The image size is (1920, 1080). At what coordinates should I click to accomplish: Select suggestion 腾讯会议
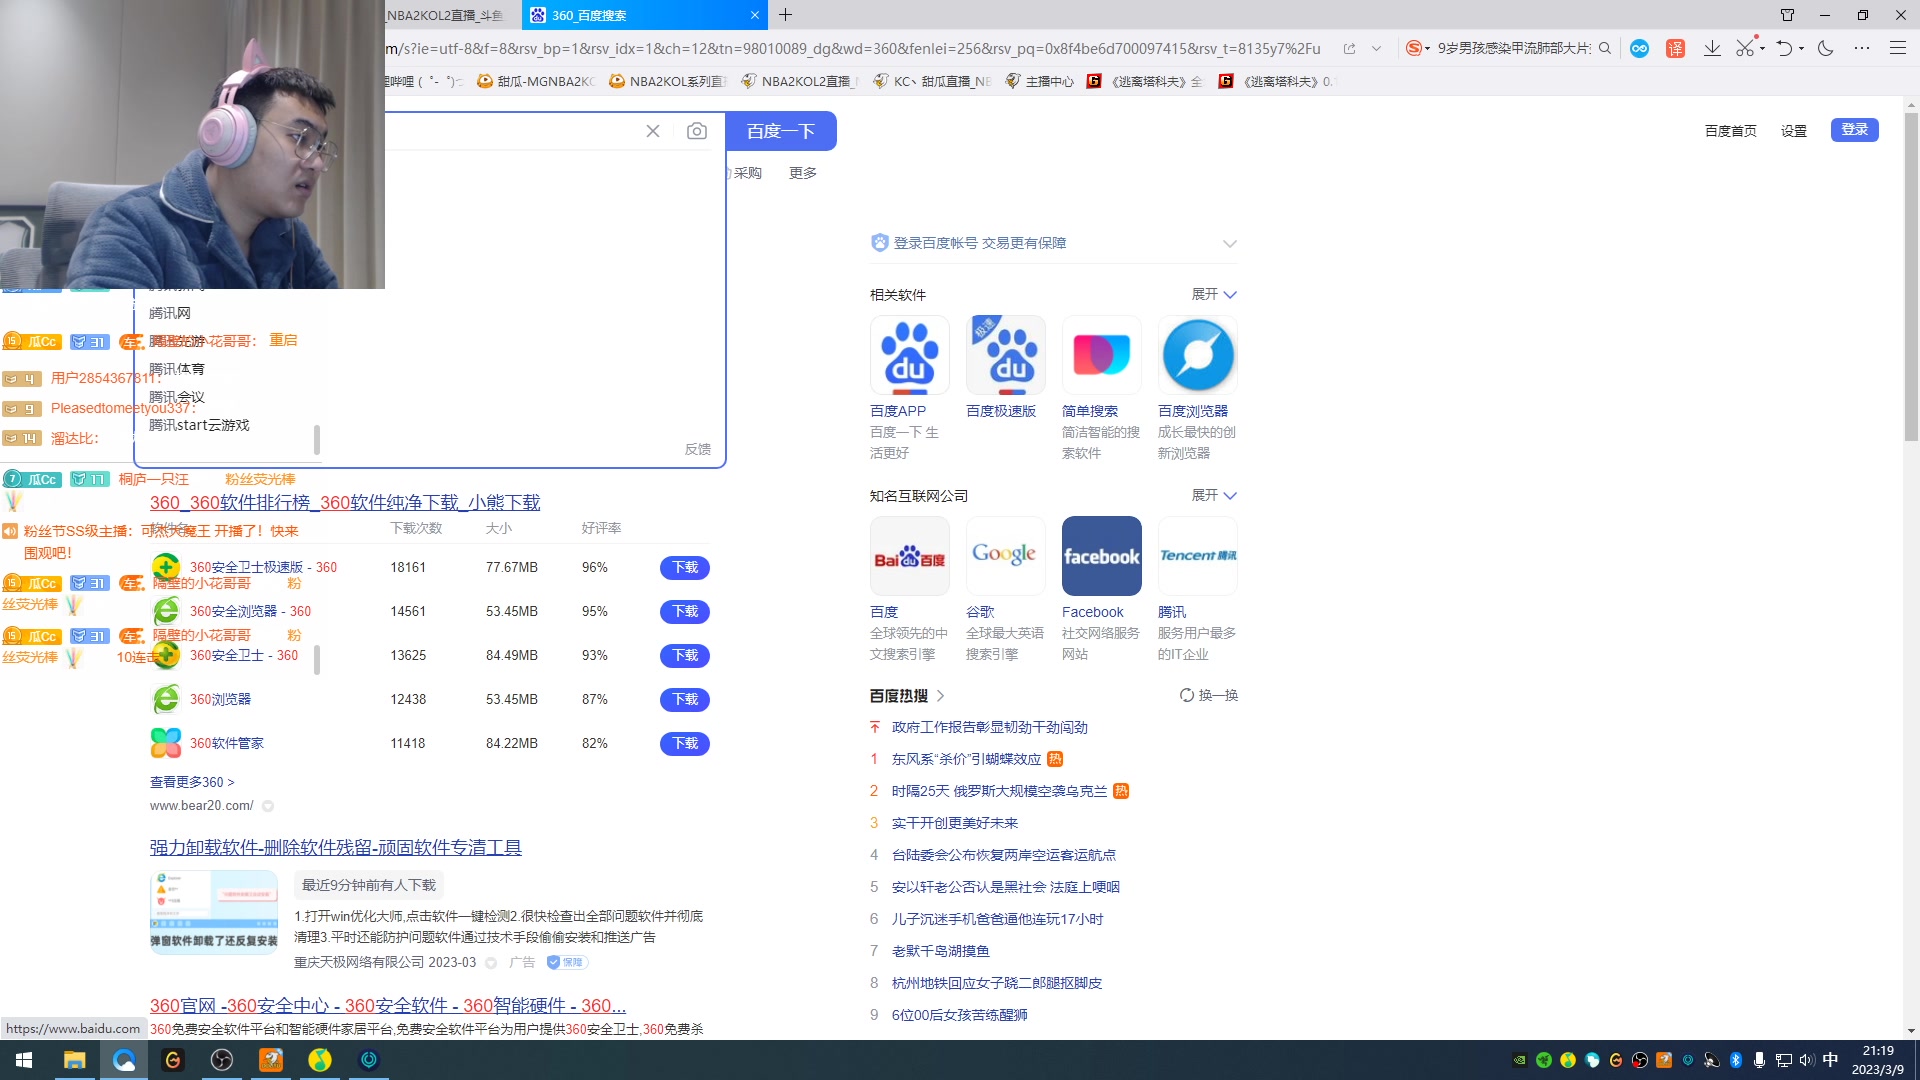tap(177, 397)
